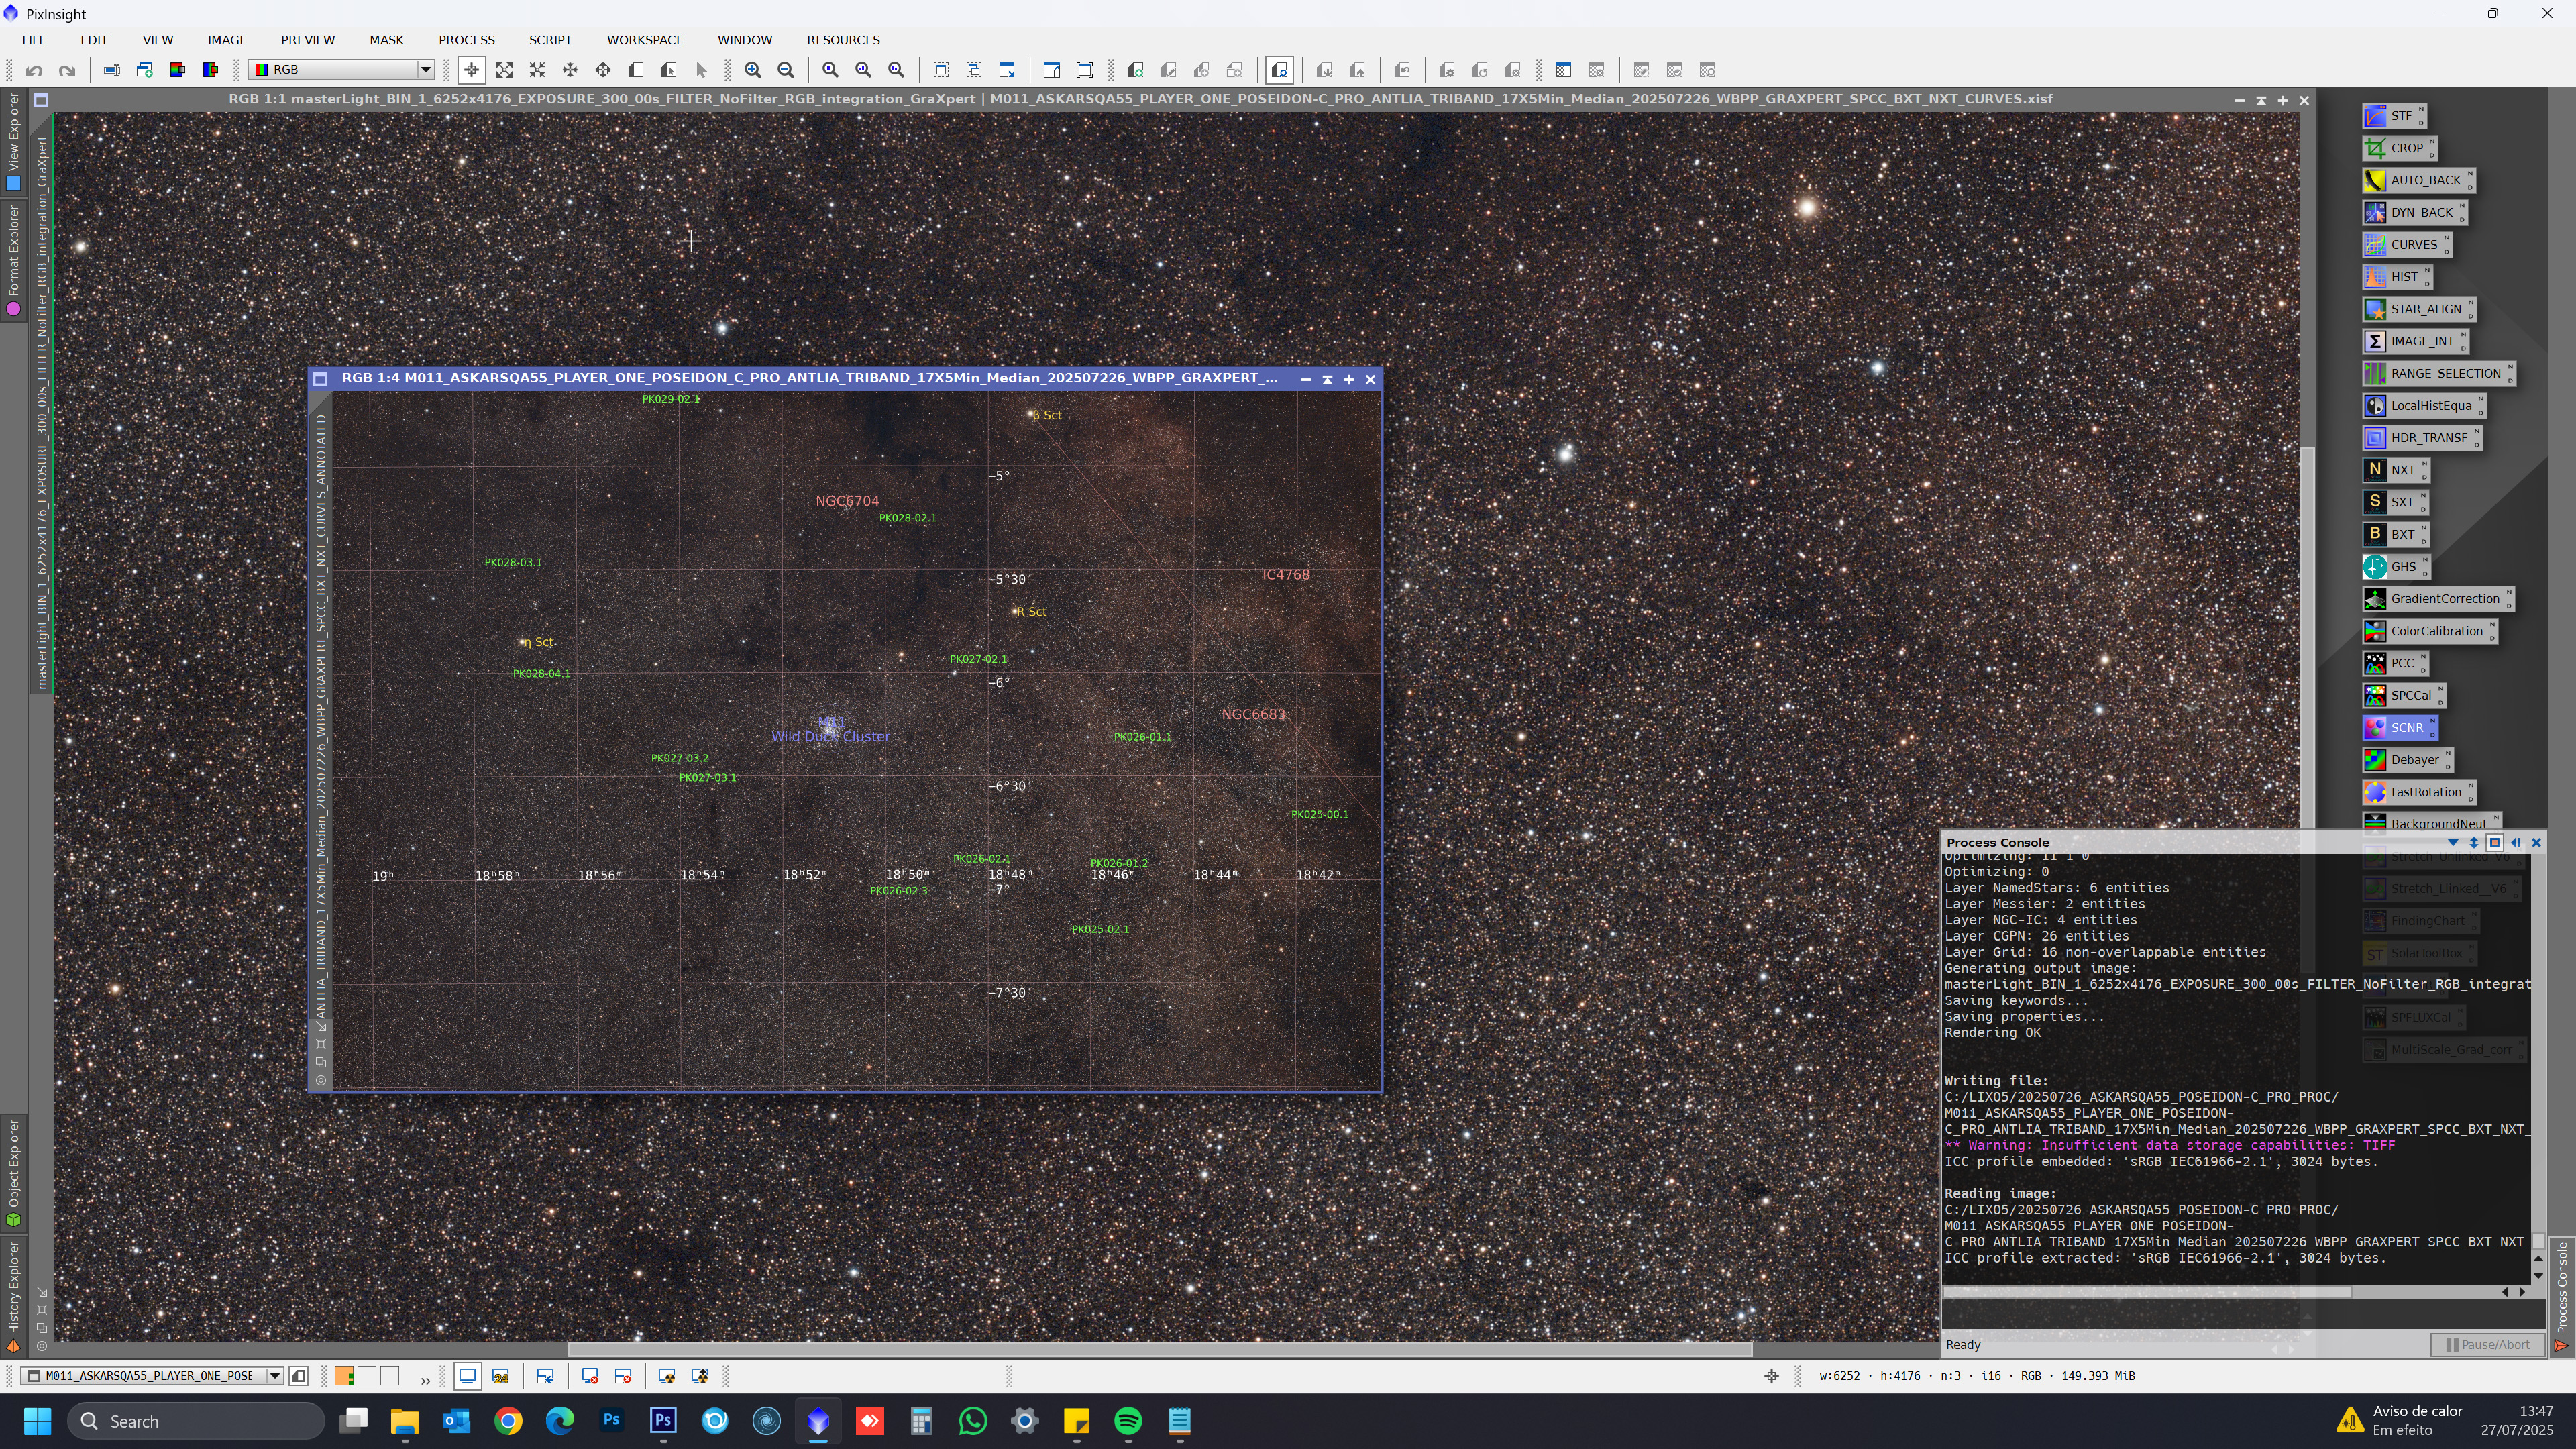Click the Undo arrow in toolbar

(x=34, y=70)
